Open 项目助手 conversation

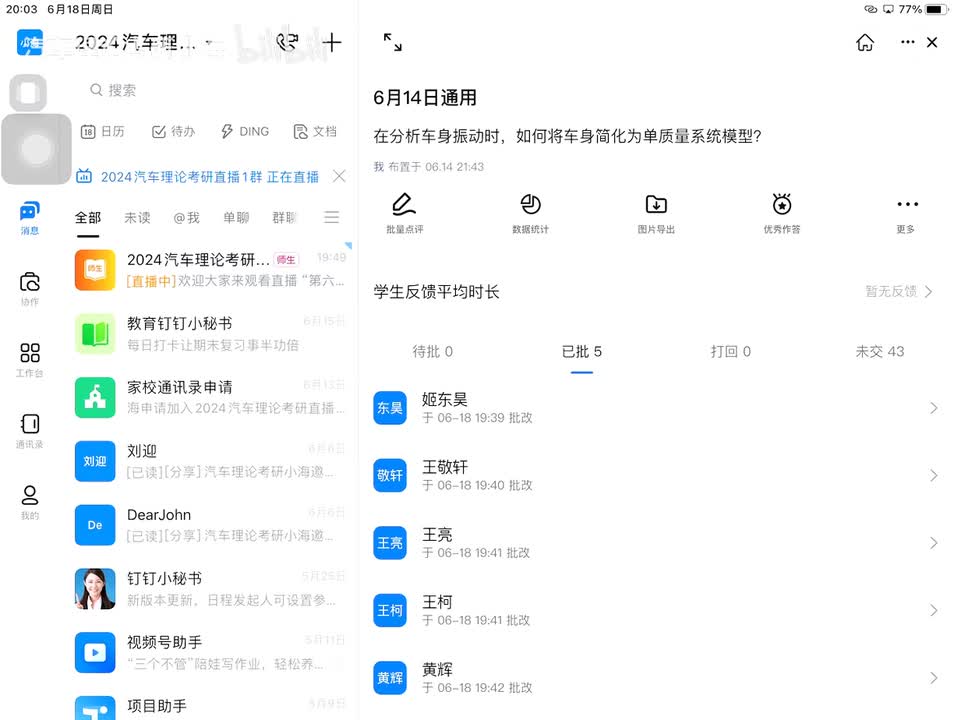(210, 706)
